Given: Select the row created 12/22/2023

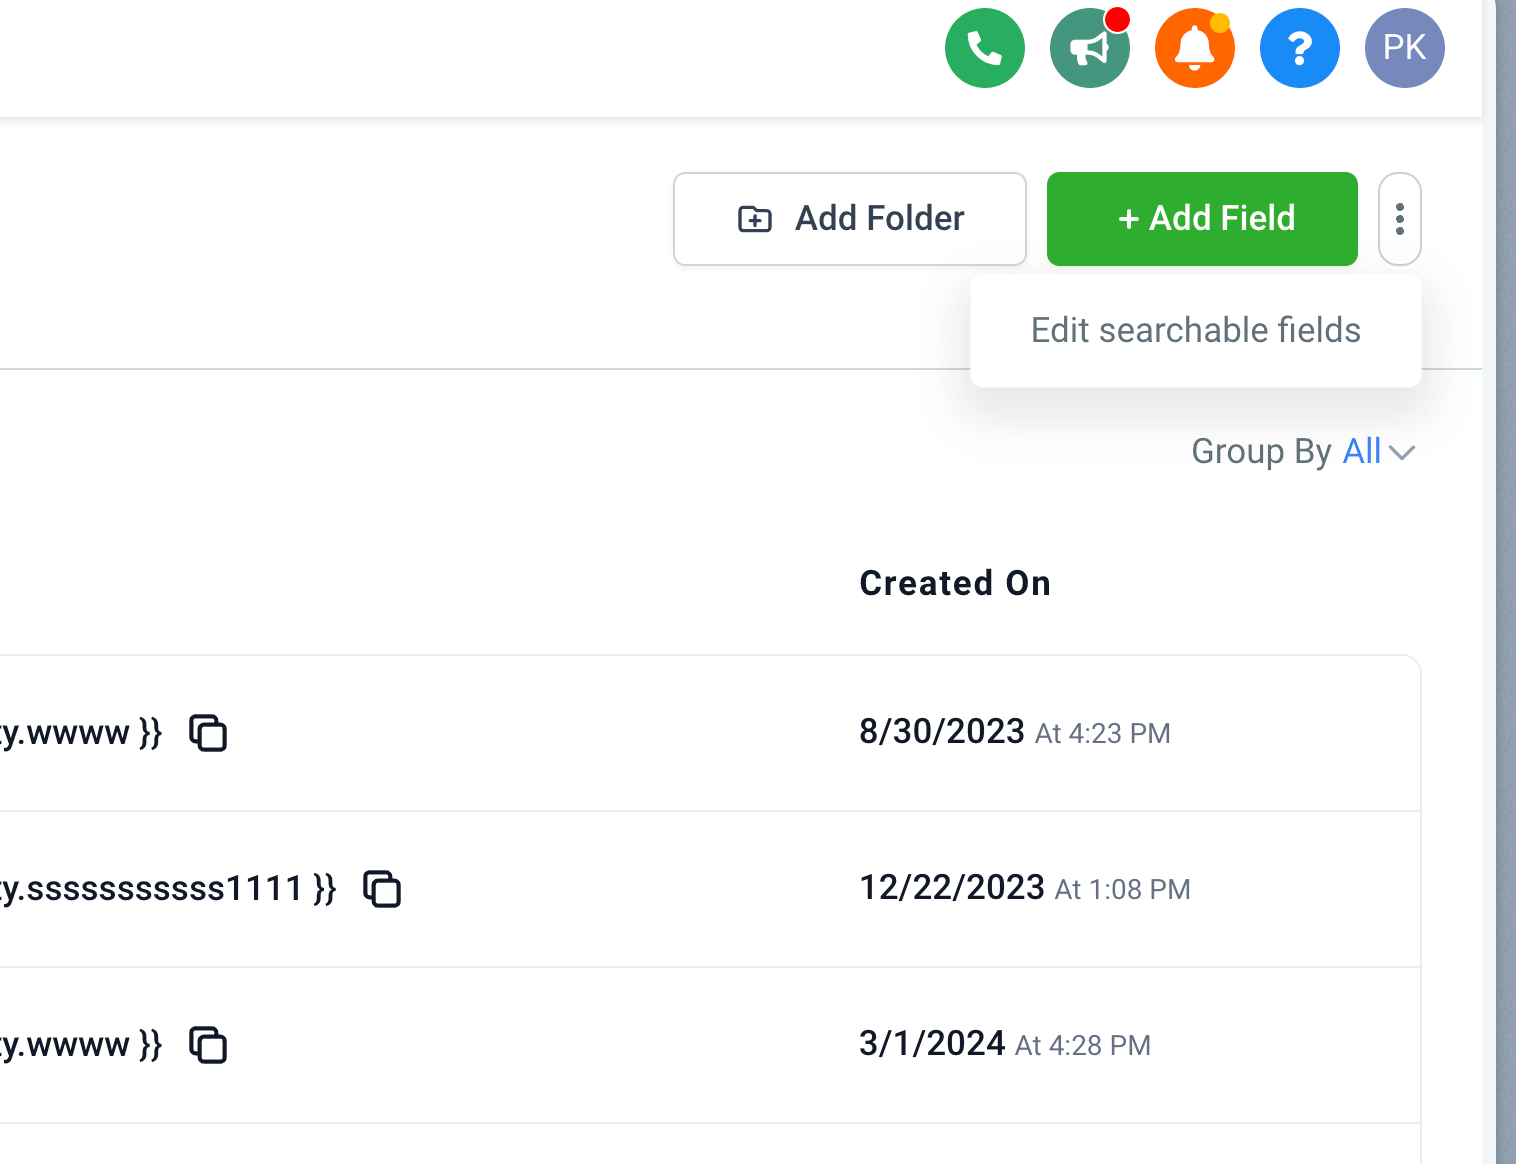Looking at the screenshot, I should [x=710, y=889].
